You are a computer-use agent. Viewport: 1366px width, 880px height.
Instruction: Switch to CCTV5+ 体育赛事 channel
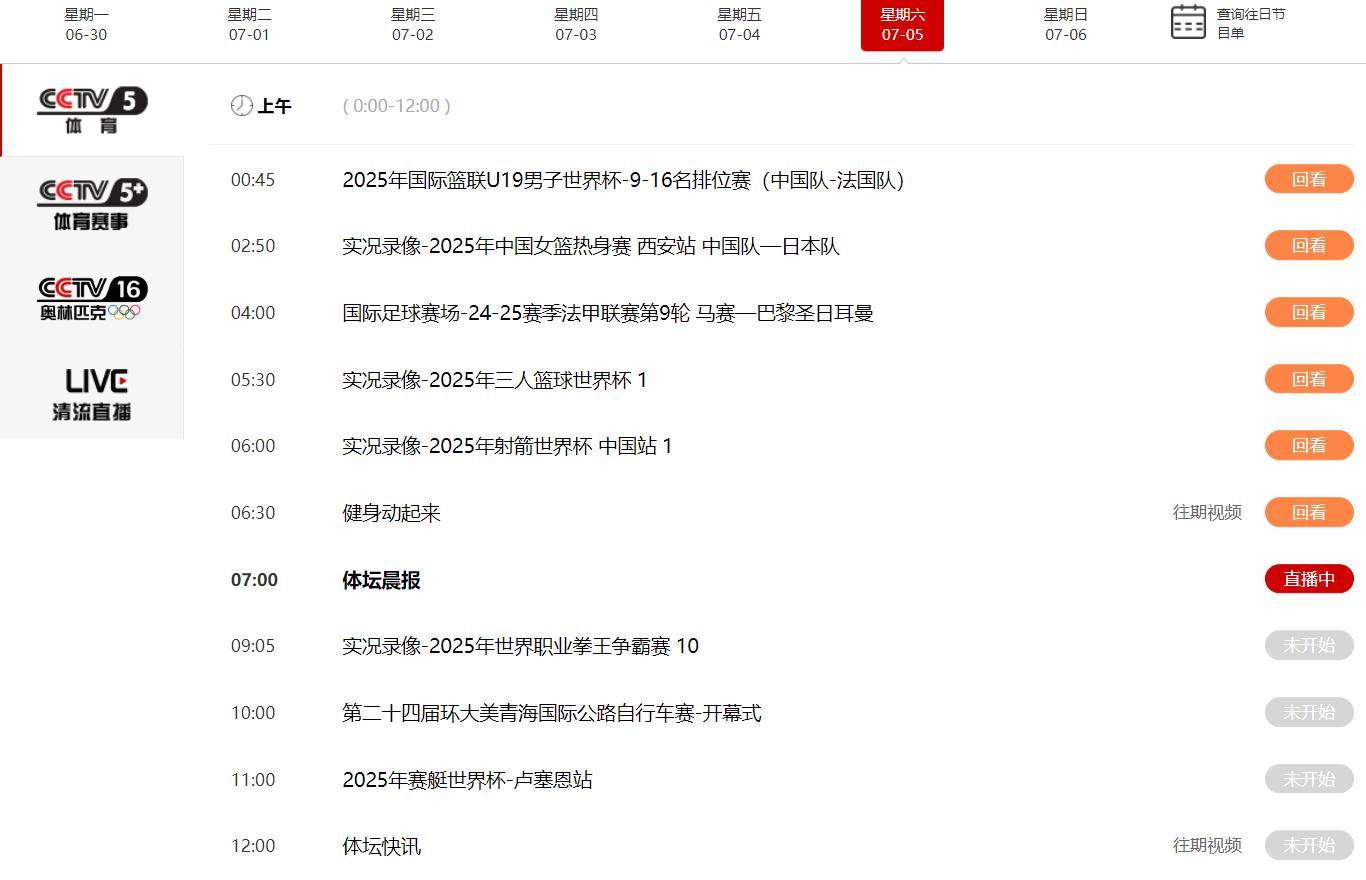pyautogui.click(x=92, y=205)
